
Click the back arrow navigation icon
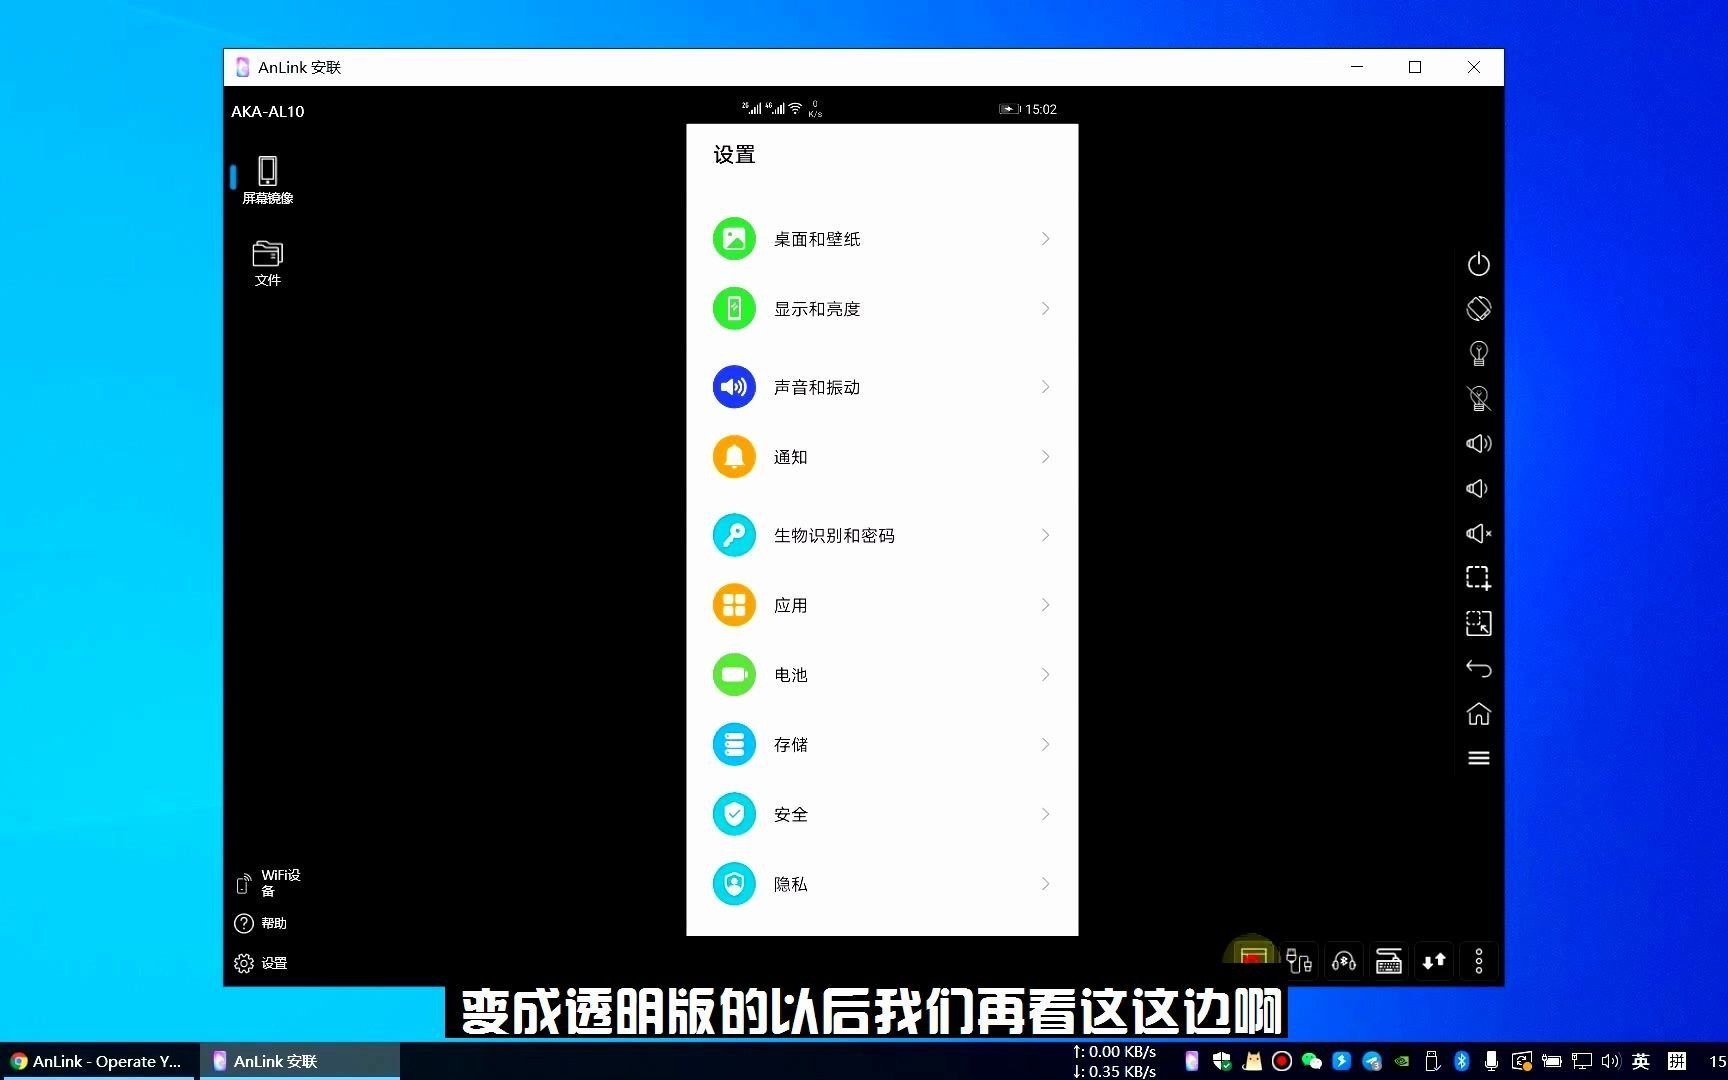coord(1478,668)
